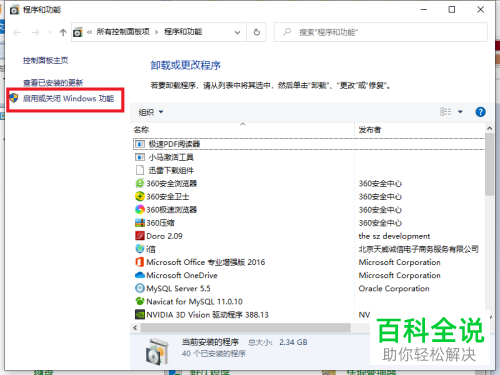The image size is (500, 375).
Task: Expand the breadcrumb overflow chevron
Action: pos(89,32)
